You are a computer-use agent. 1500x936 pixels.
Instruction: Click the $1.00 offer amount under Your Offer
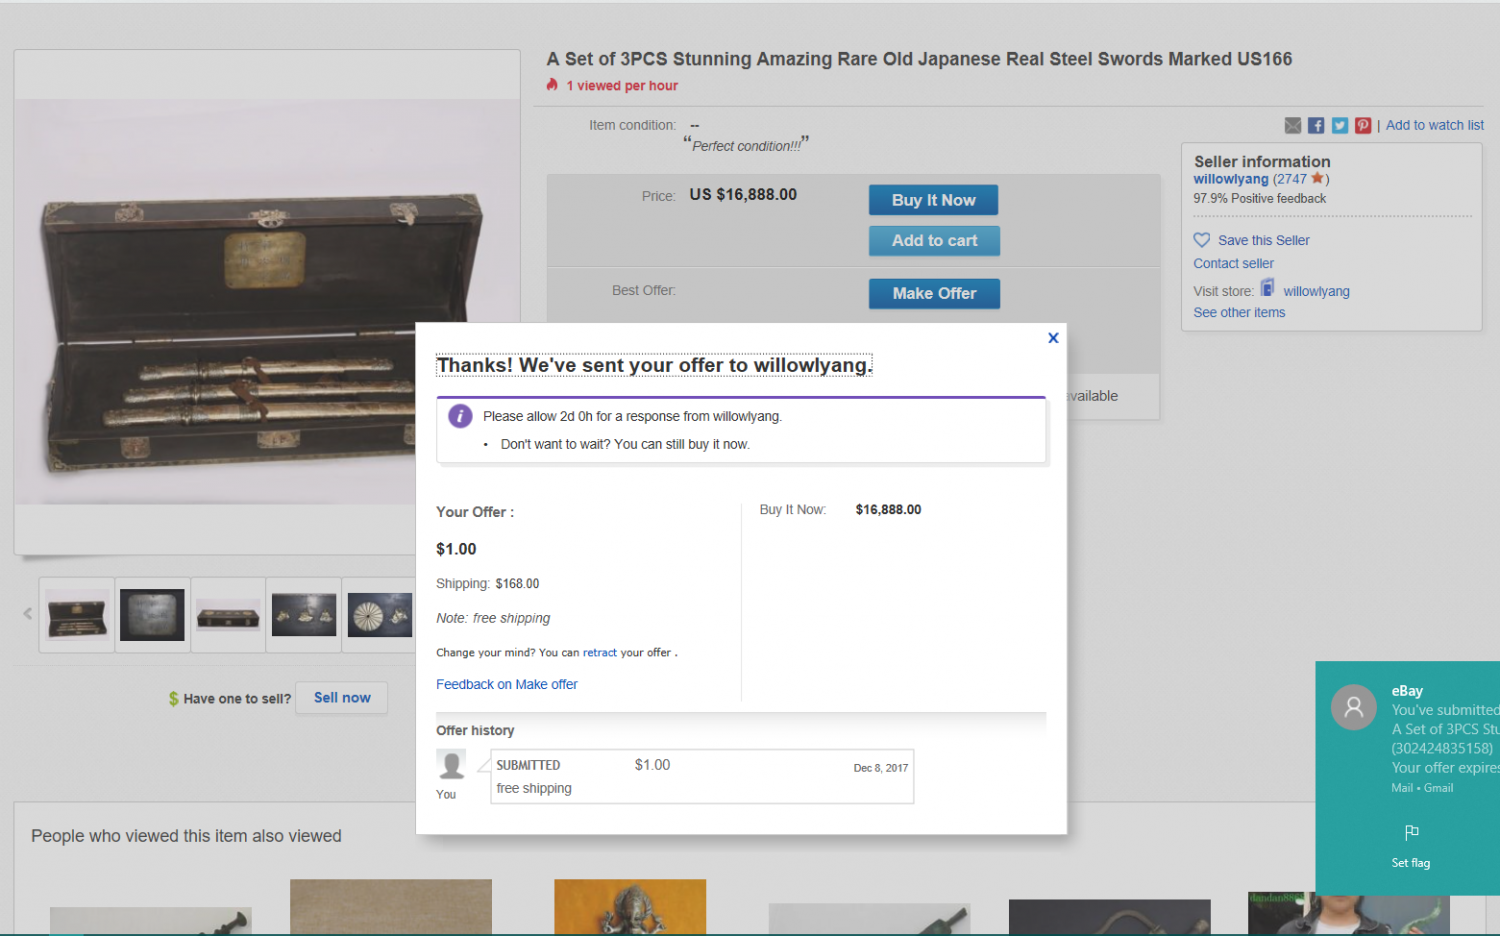pos(456,549)
